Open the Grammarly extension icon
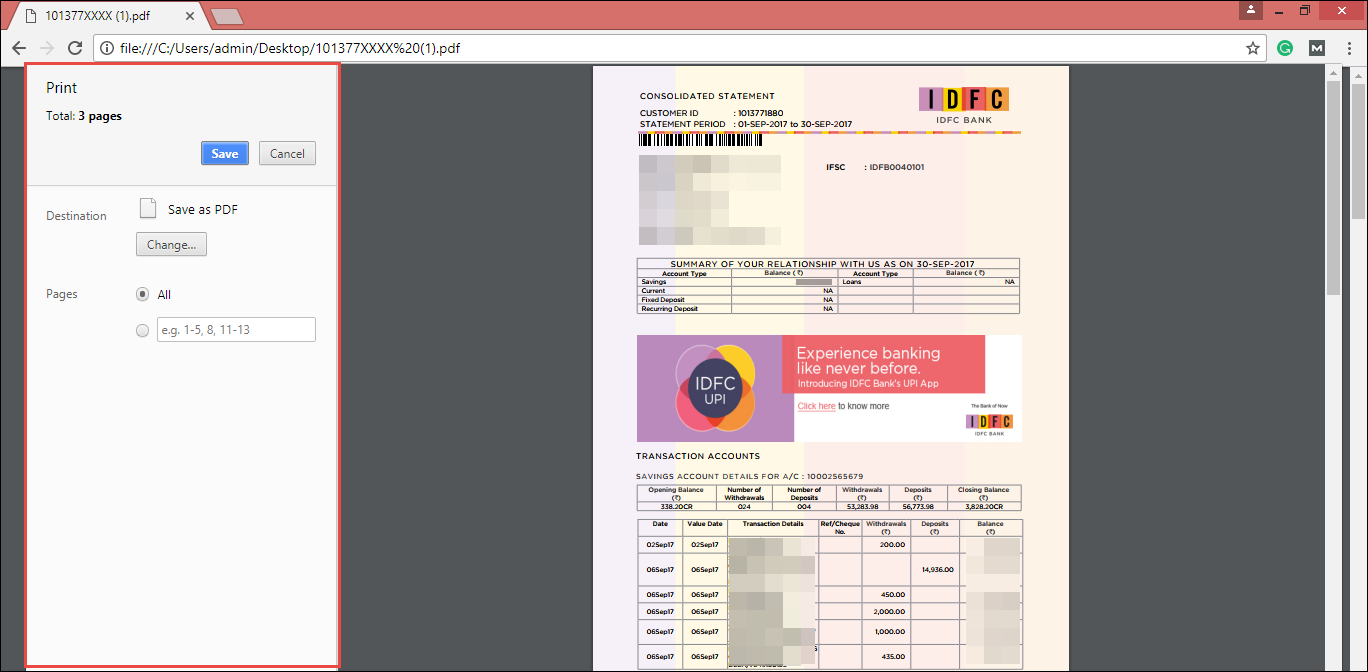 point(1286,48)
